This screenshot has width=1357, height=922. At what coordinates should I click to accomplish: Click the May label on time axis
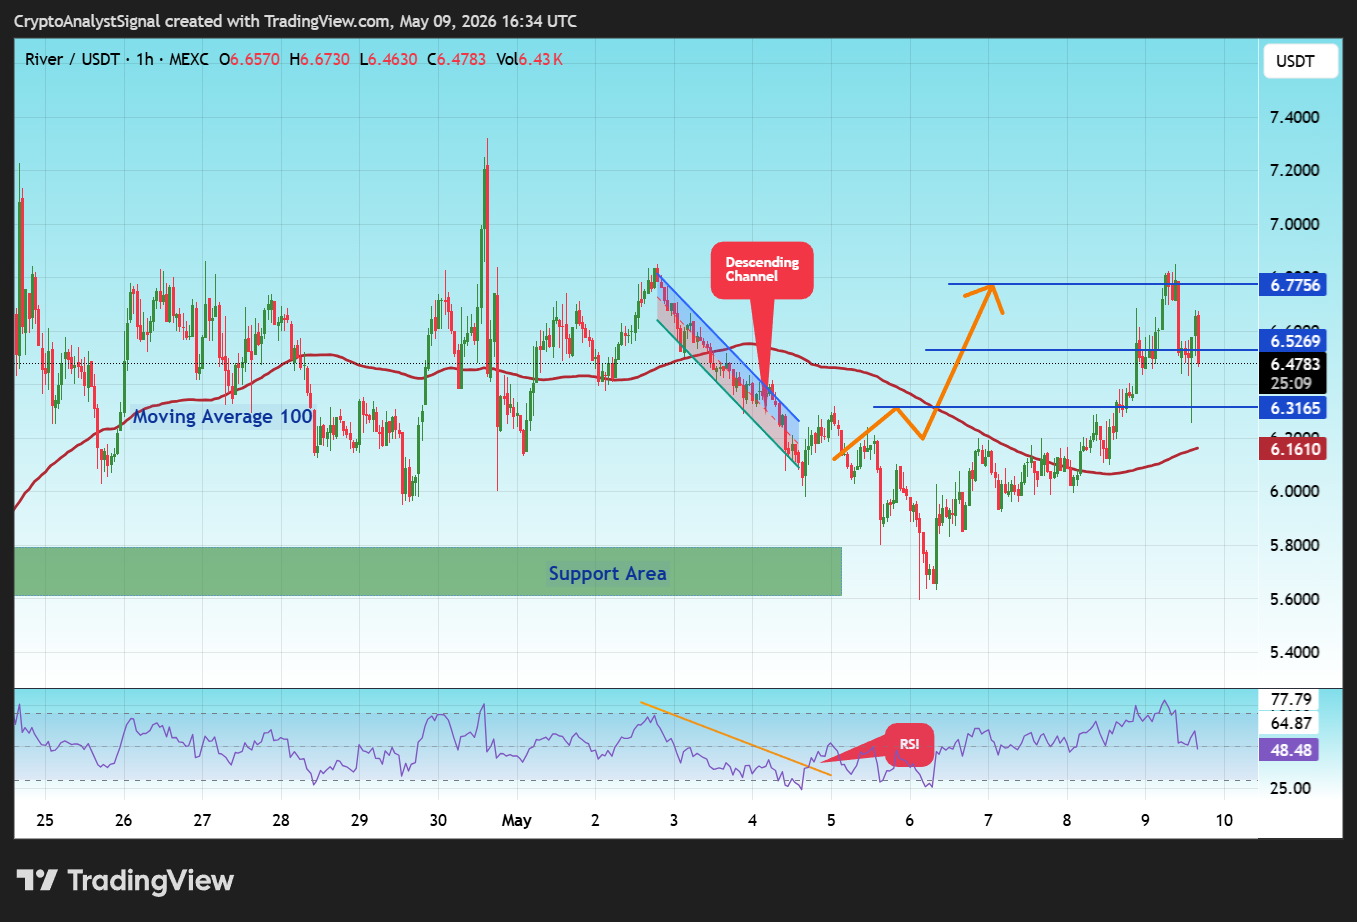[x=516, y=820]
